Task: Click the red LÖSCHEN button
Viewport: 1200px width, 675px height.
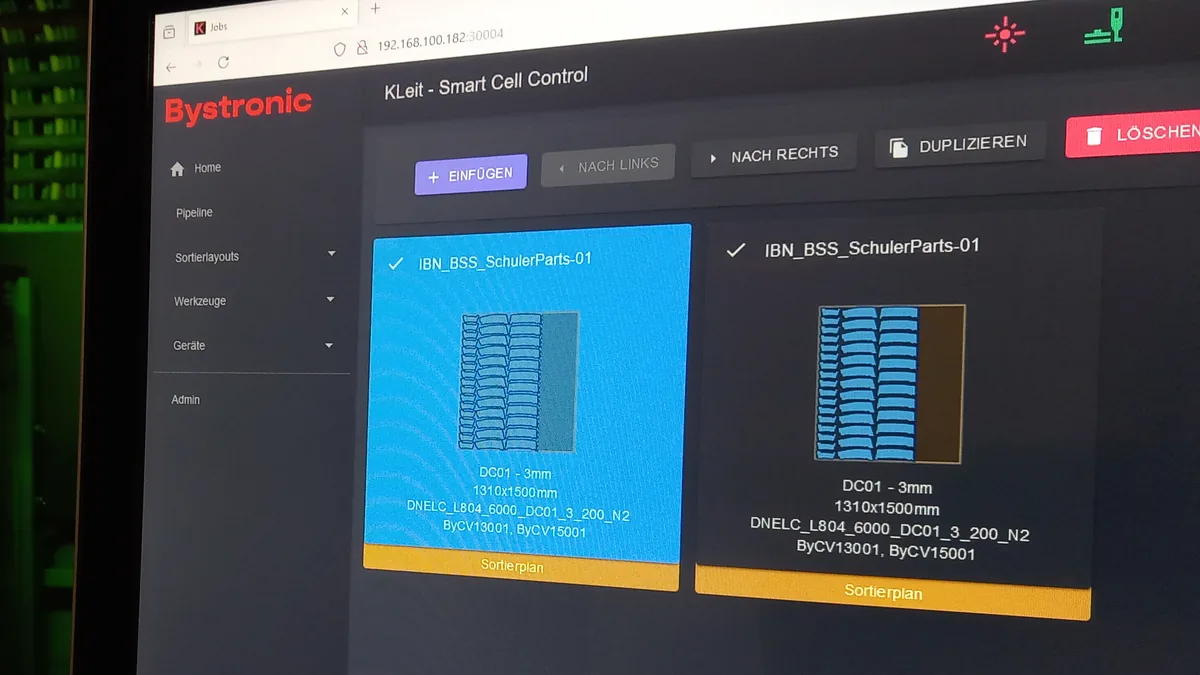Action: click(x=1133, y=134)
